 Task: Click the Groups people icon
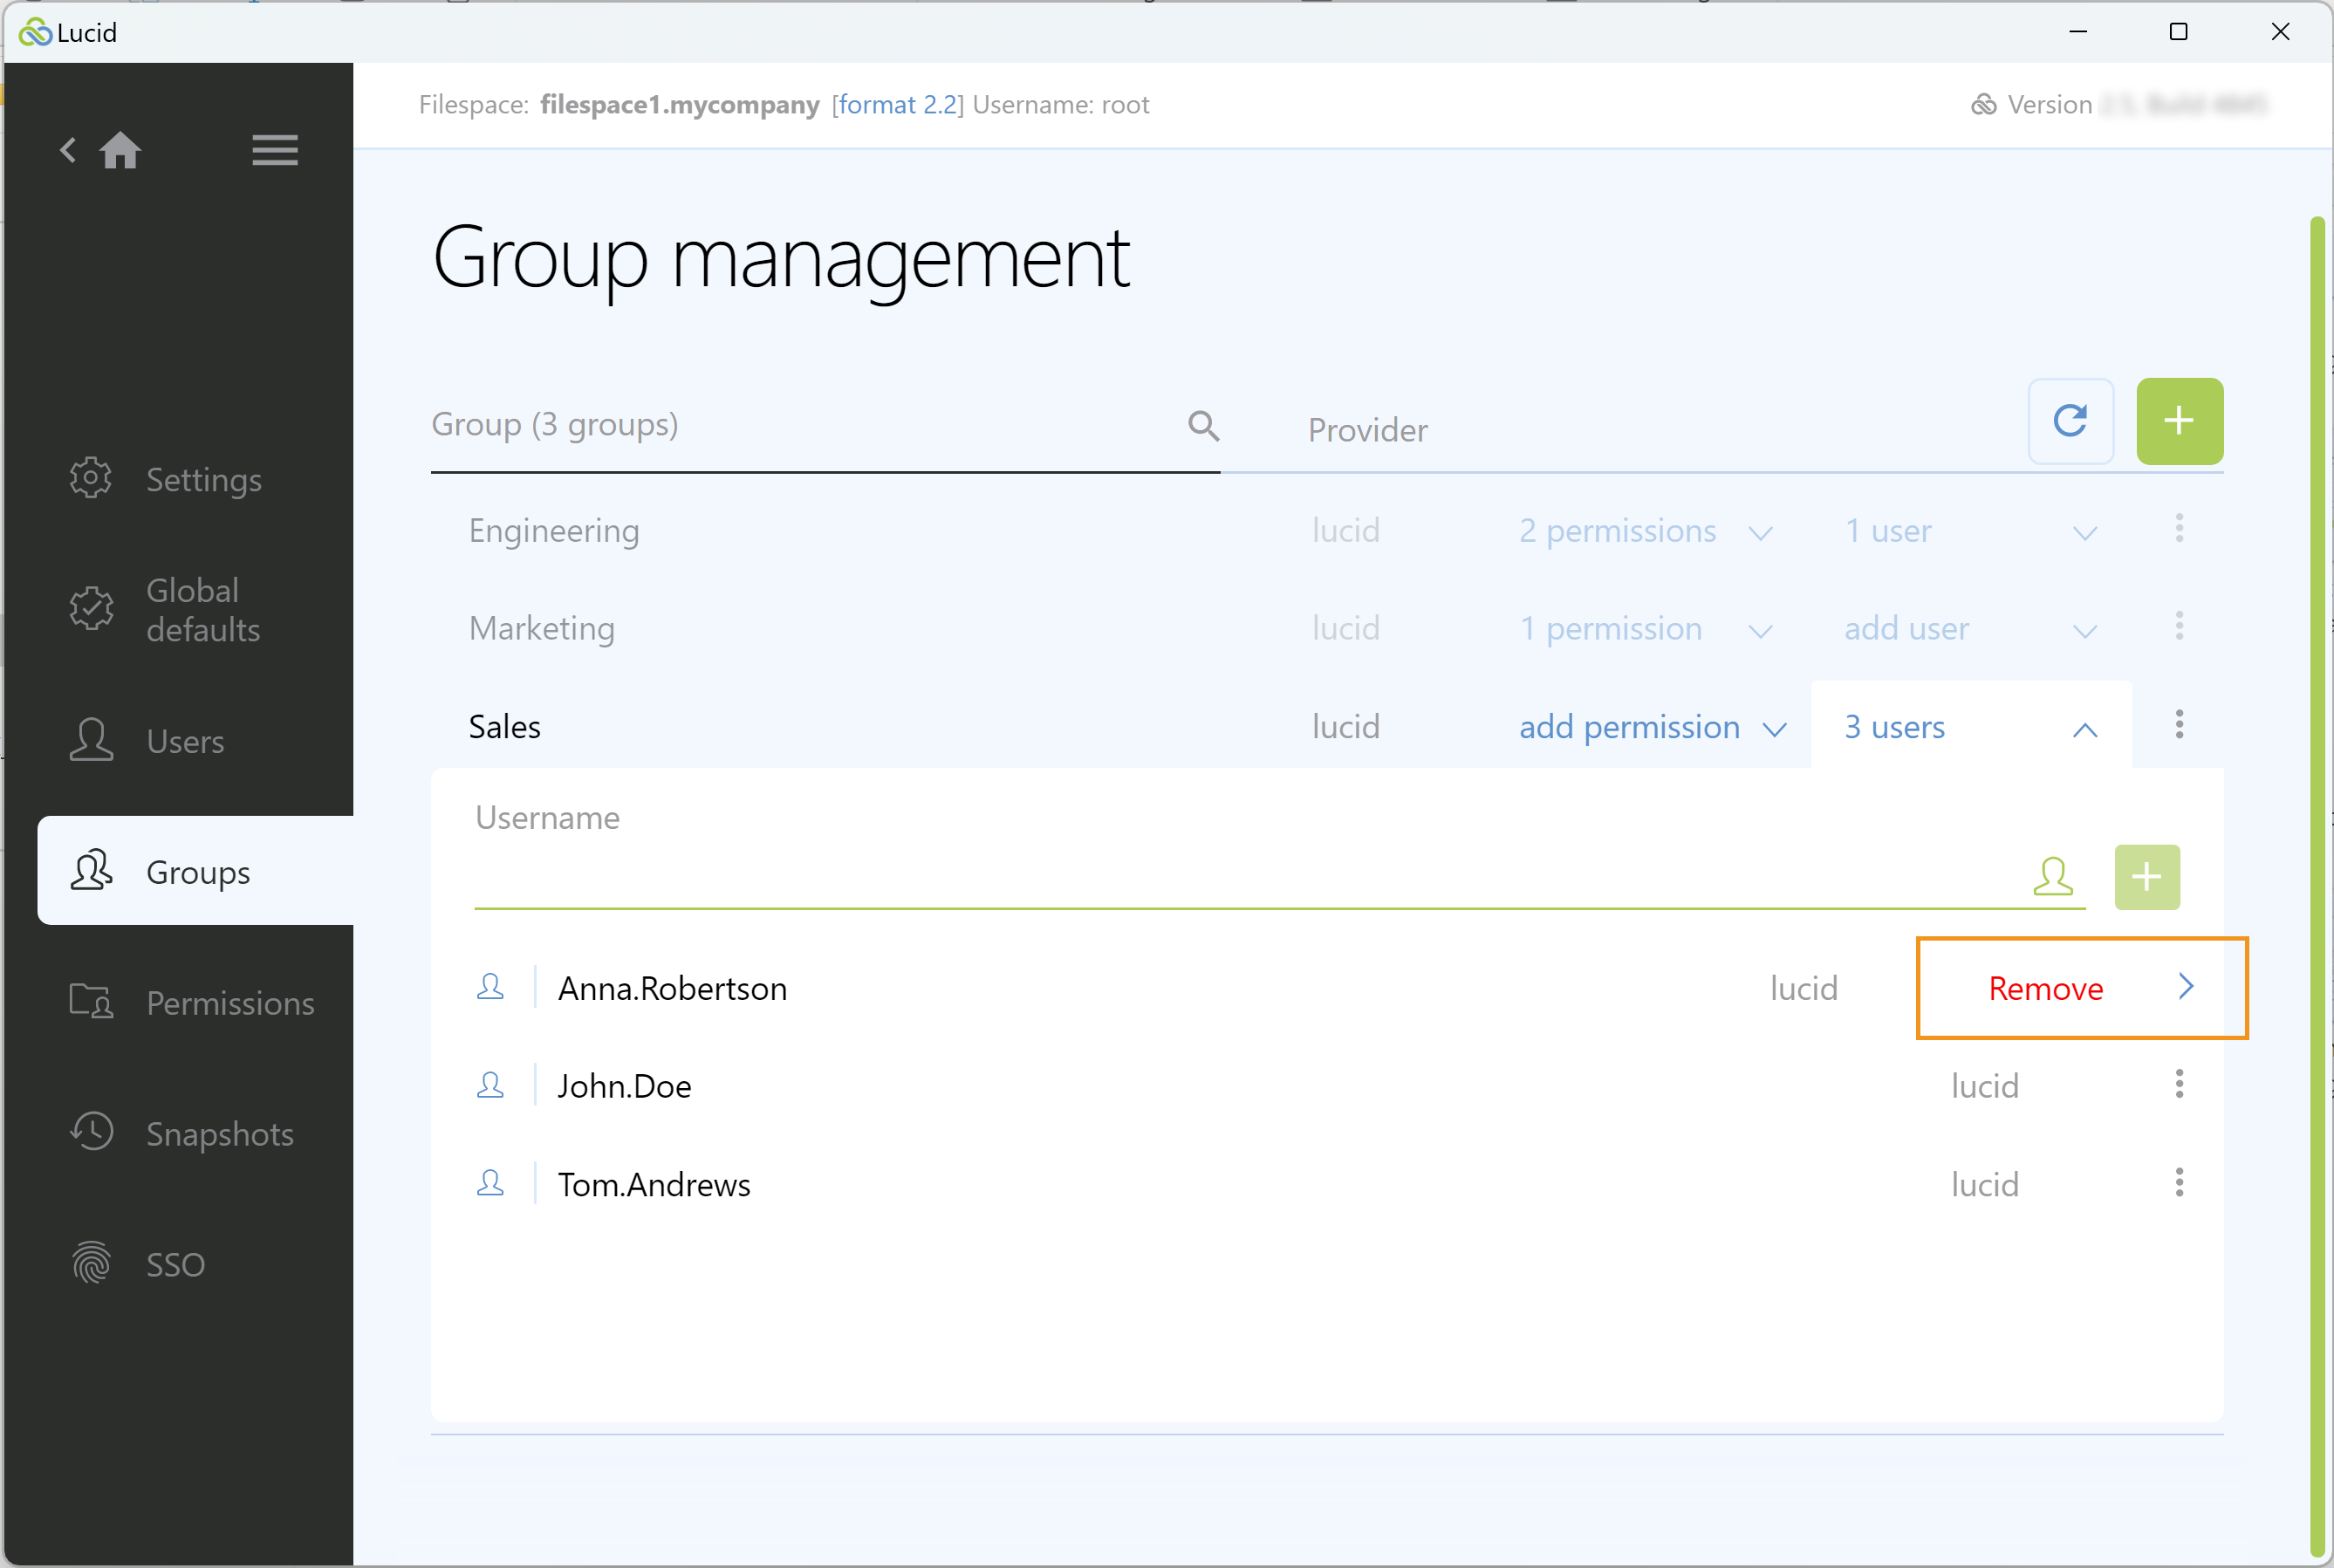click(x=91, y=870)
